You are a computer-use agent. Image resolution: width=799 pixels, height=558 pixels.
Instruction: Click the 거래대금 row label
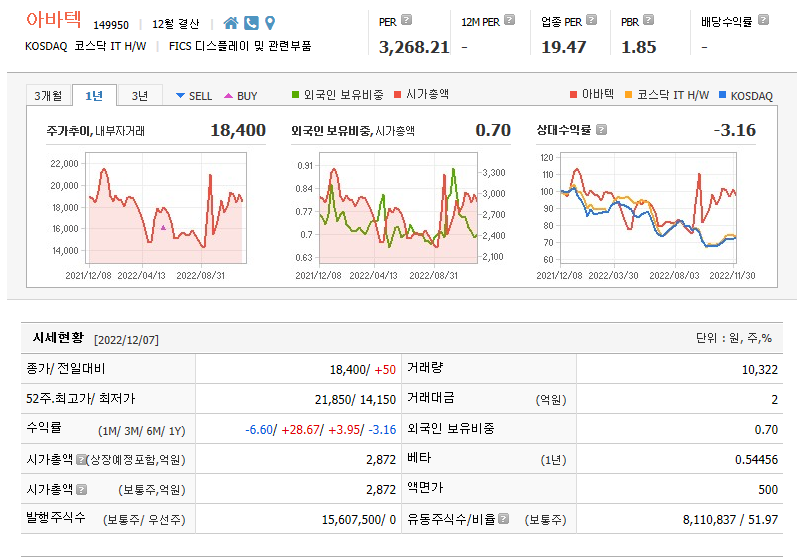431,398
